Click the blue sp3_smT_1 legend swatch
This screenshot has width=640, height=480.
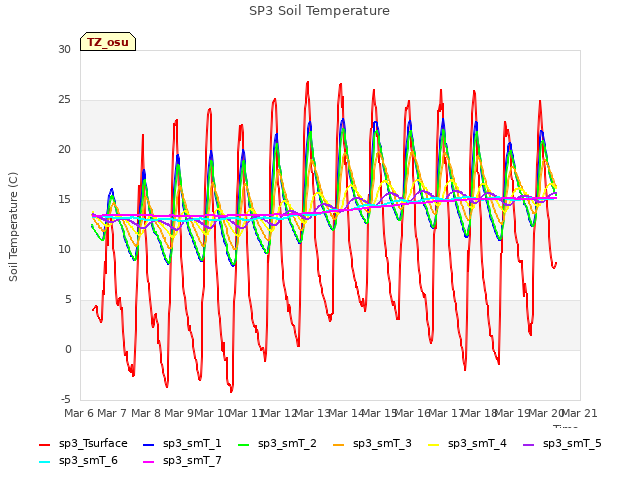coord(149,444)
